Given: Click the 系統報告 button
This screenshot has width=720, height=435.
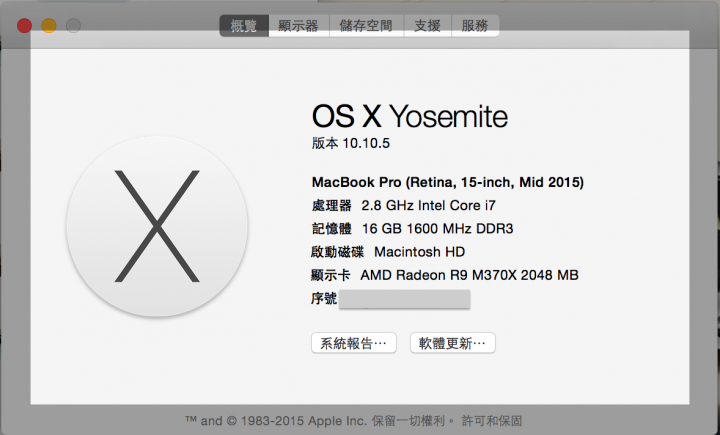Looking at the screenshot, I should pyautogui.click(x=354, y=343).
